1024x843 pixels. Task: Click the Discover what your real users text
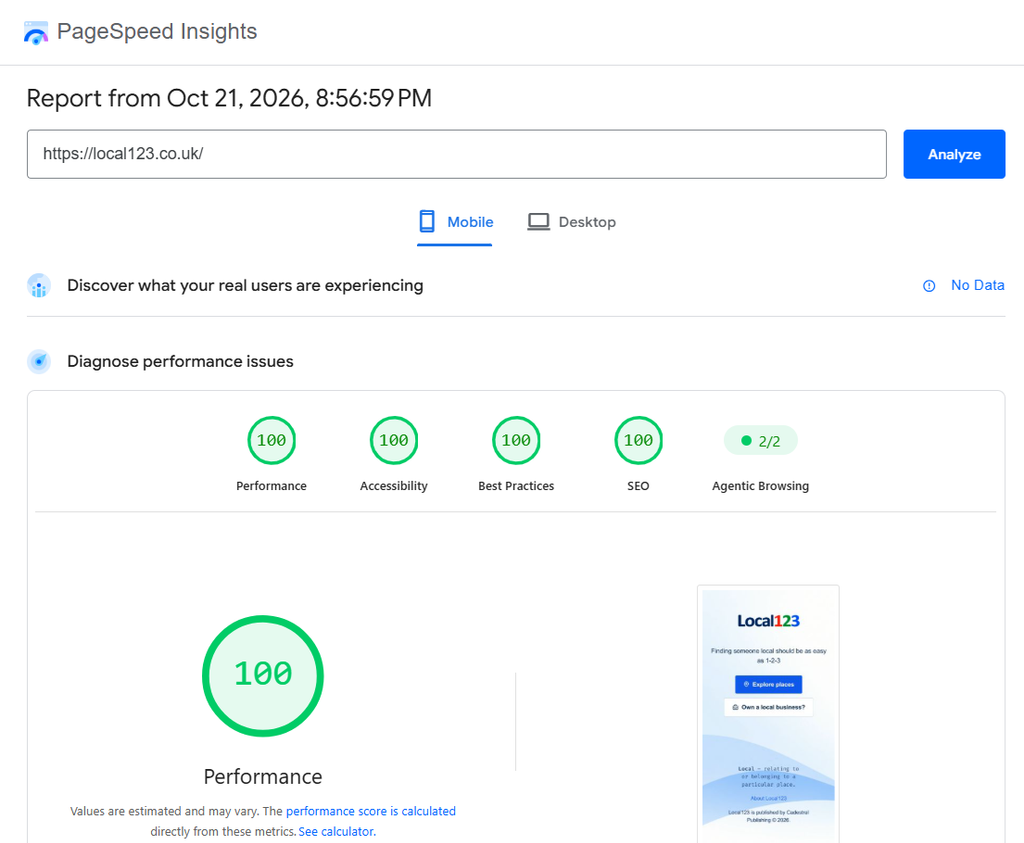point(245,285)
